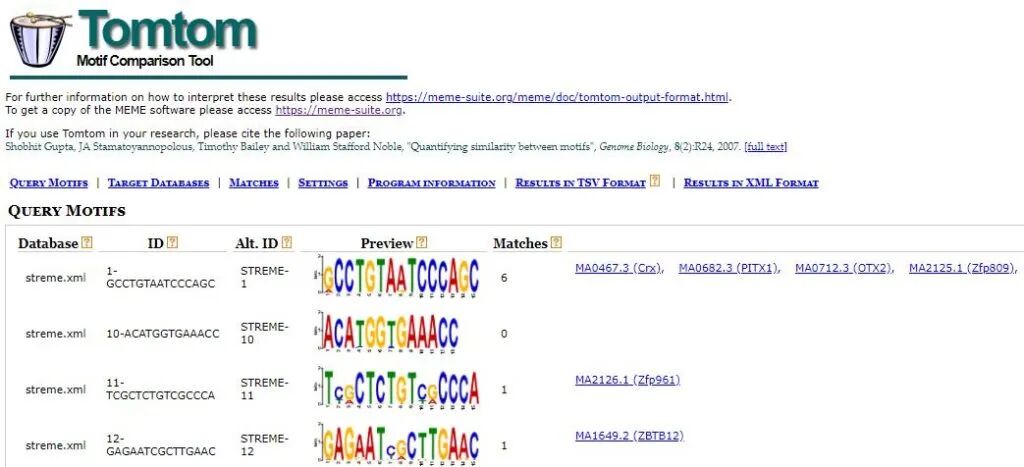The height and width of the screenshot is (467, 1024).
Task: Open help icon beside Preview column header
Action: coord(421,243)
